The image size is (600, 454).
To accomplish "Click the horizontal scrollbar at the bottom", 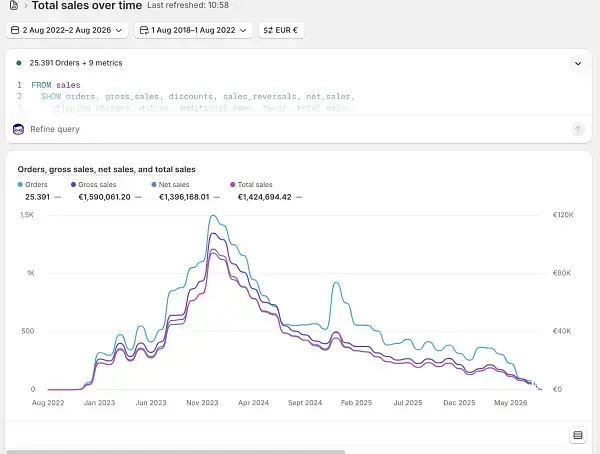I will pos(176,452).
